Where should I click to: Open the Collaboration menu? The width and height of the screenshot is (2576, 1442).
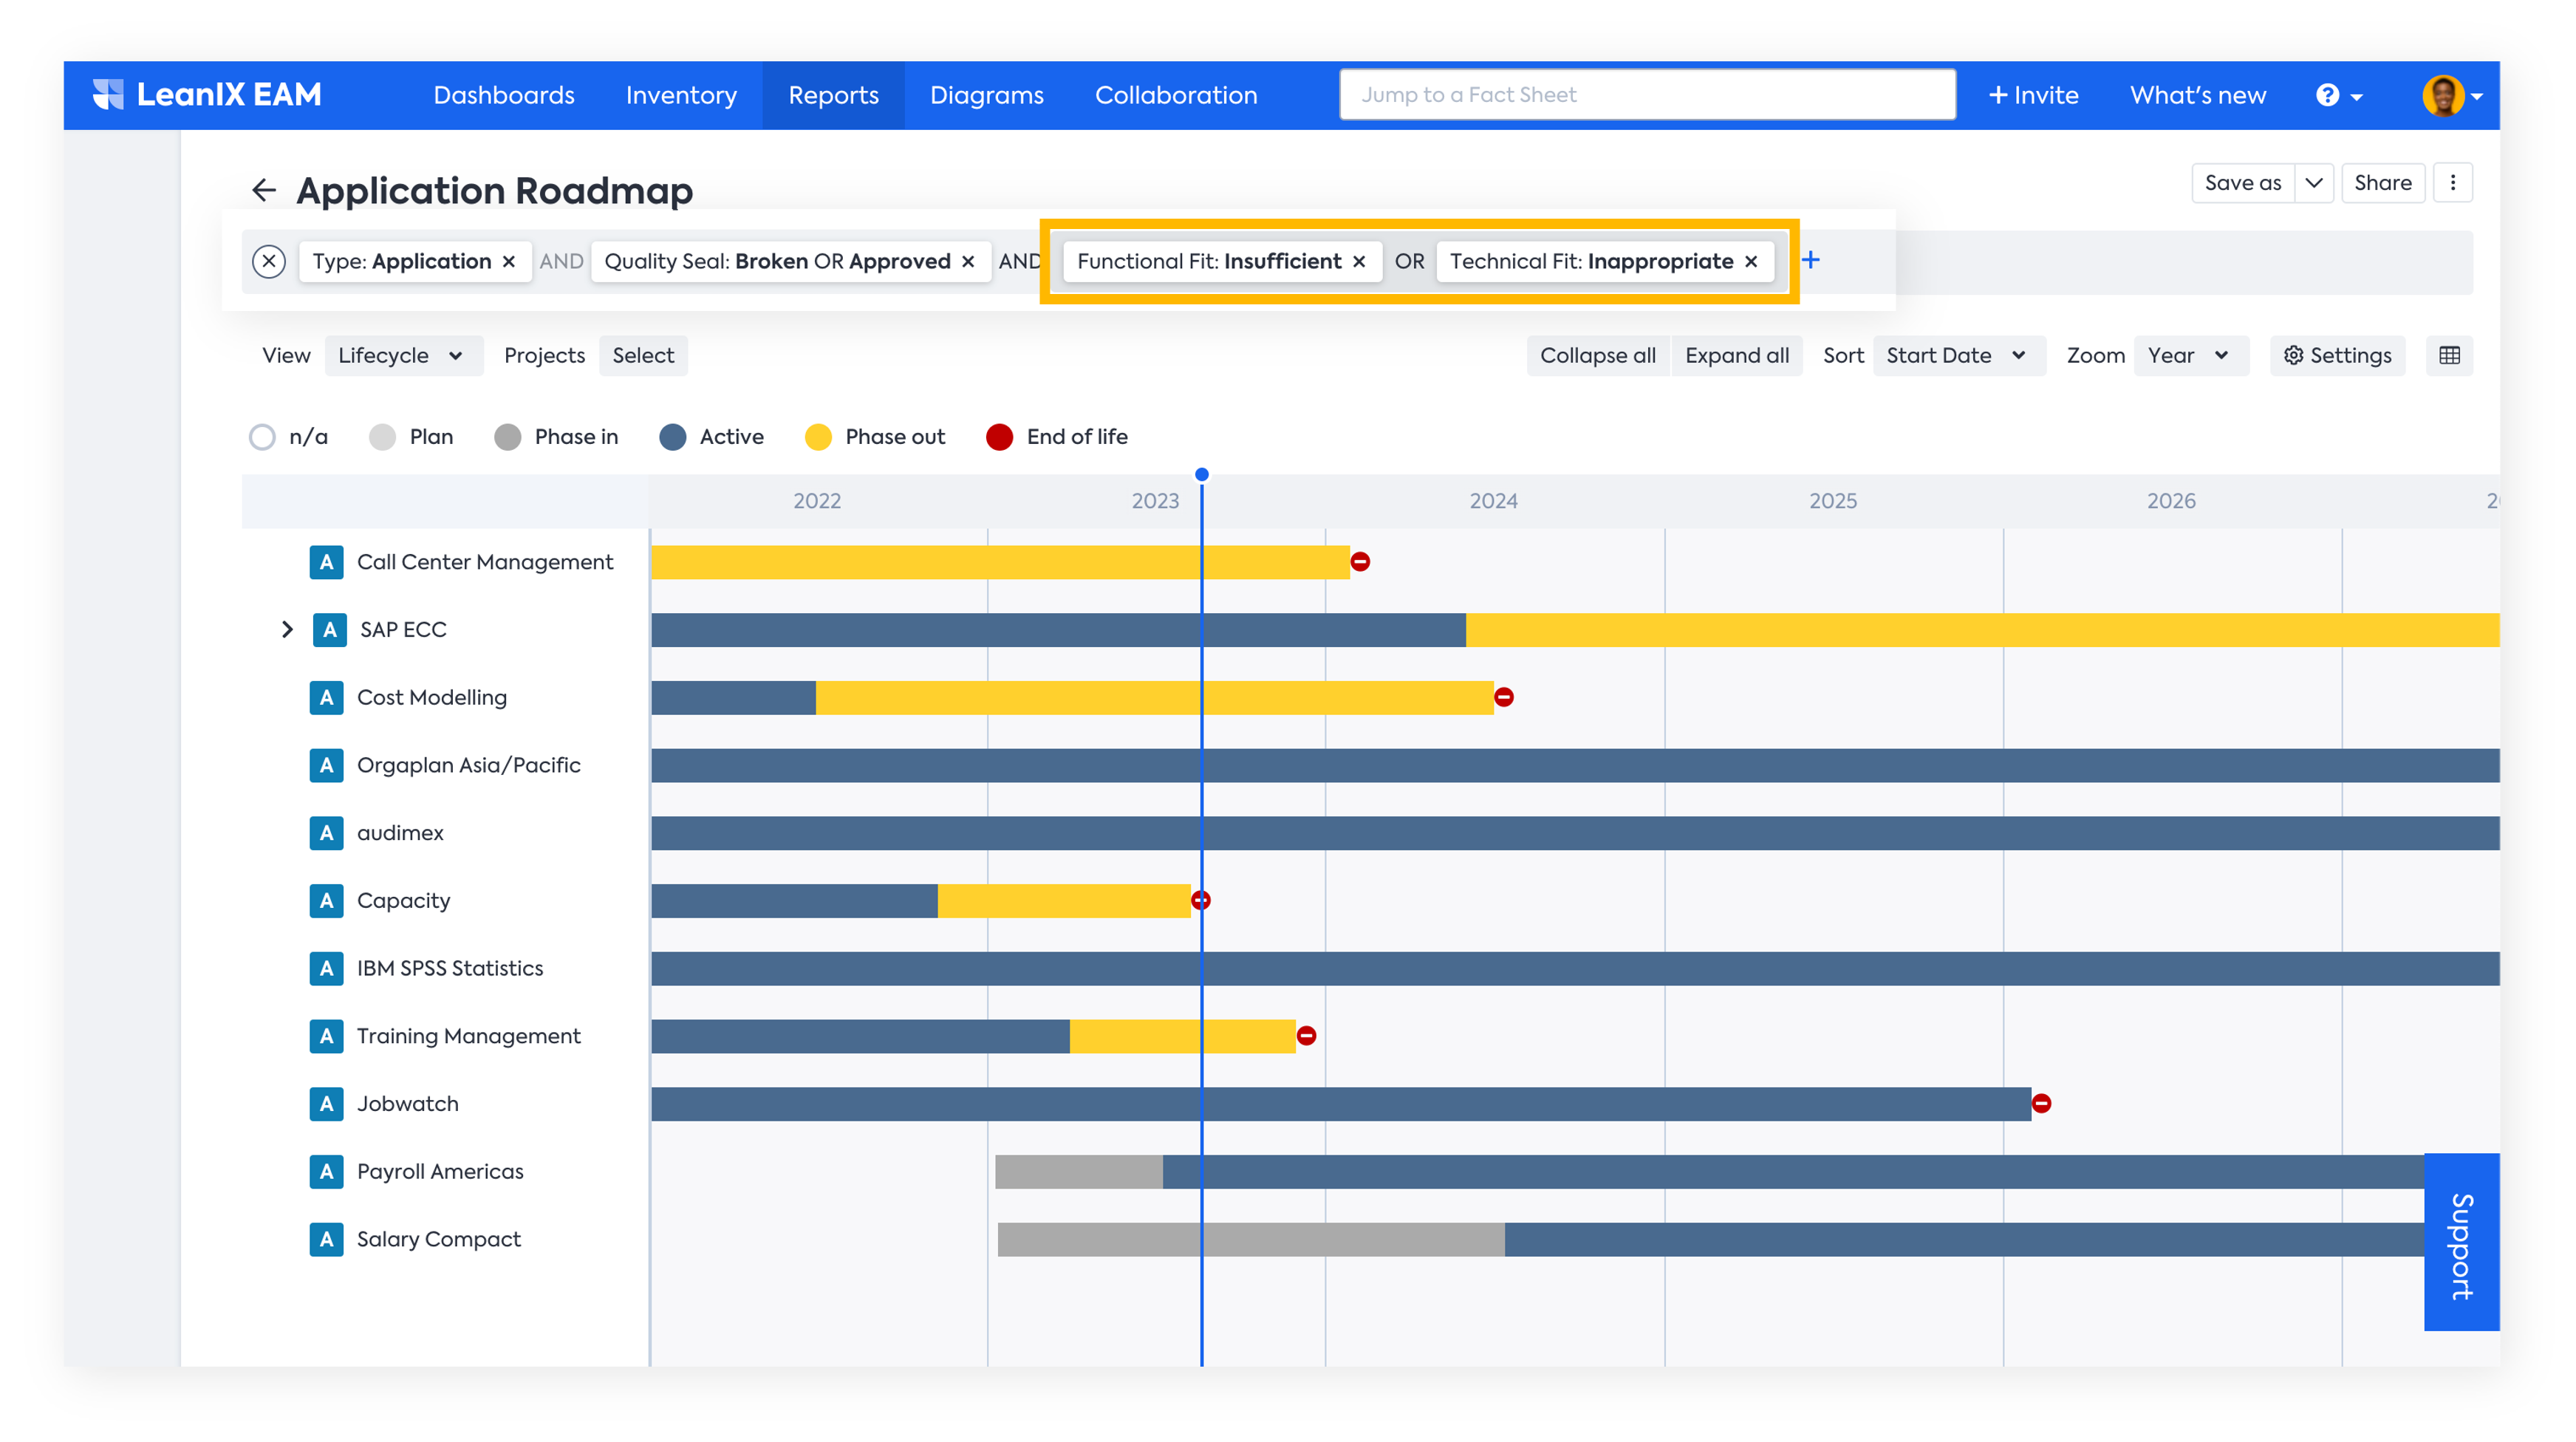click(1176, 95)
